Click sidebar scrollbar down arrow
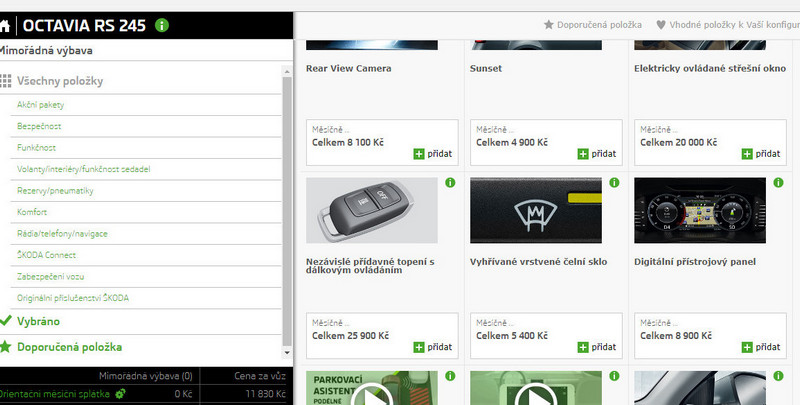 click(x=288, y=353)
